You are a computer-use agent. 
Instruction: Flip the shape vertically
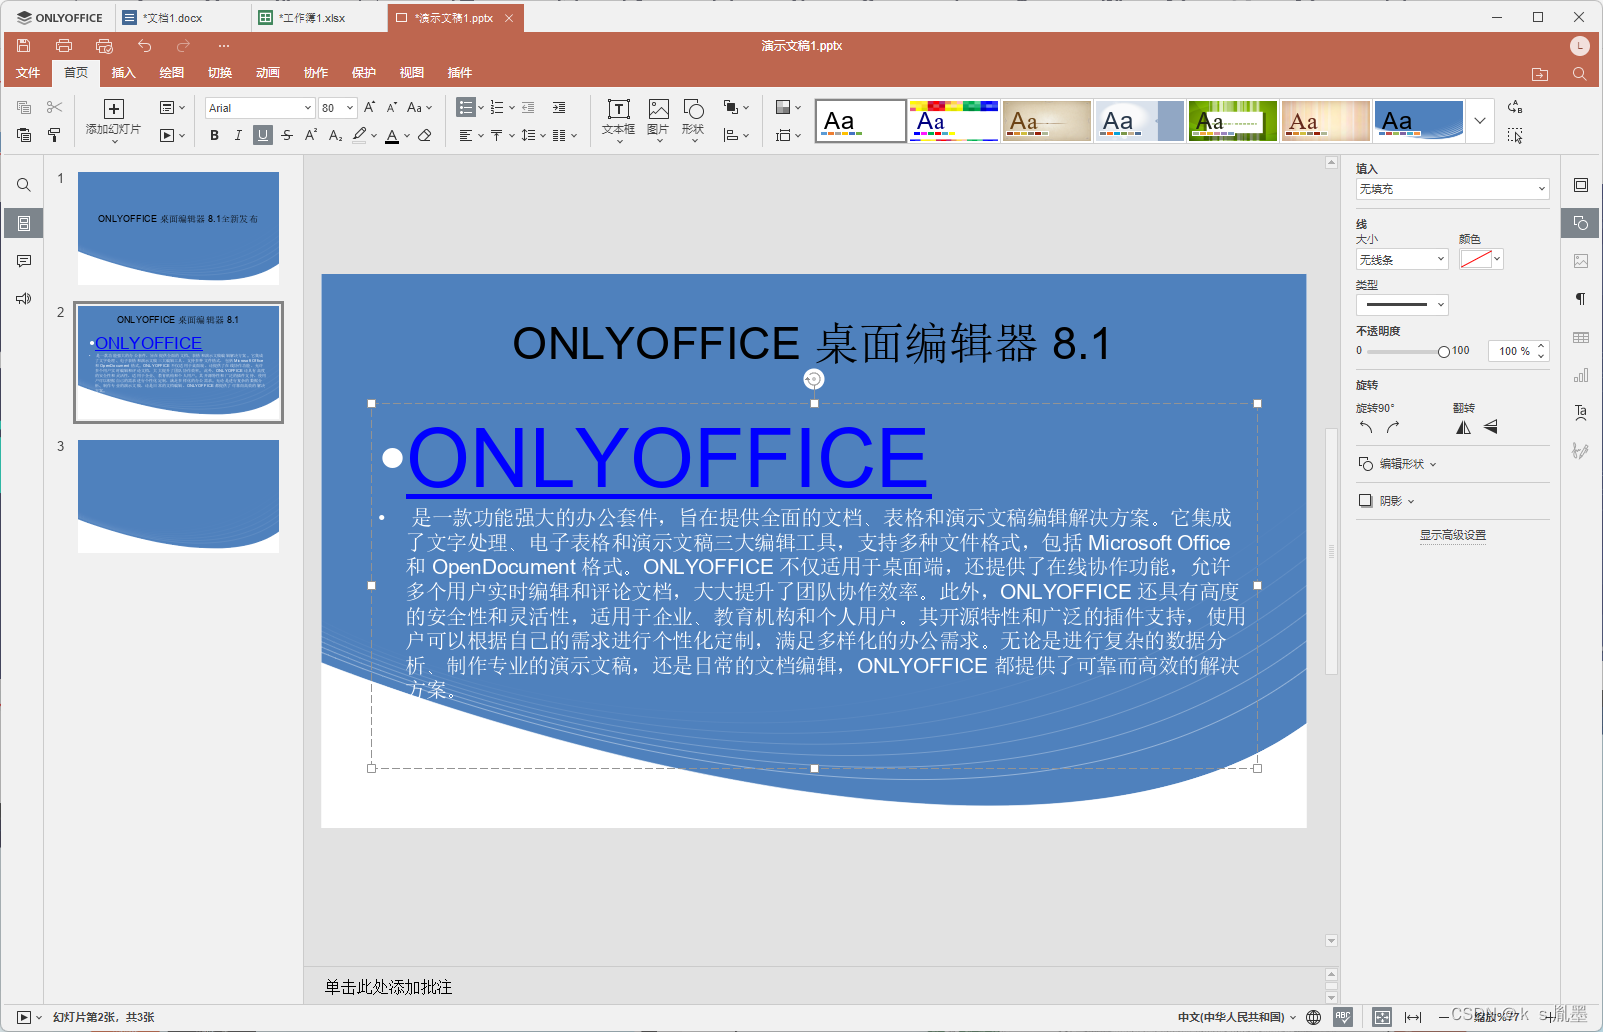[1490, 427]
